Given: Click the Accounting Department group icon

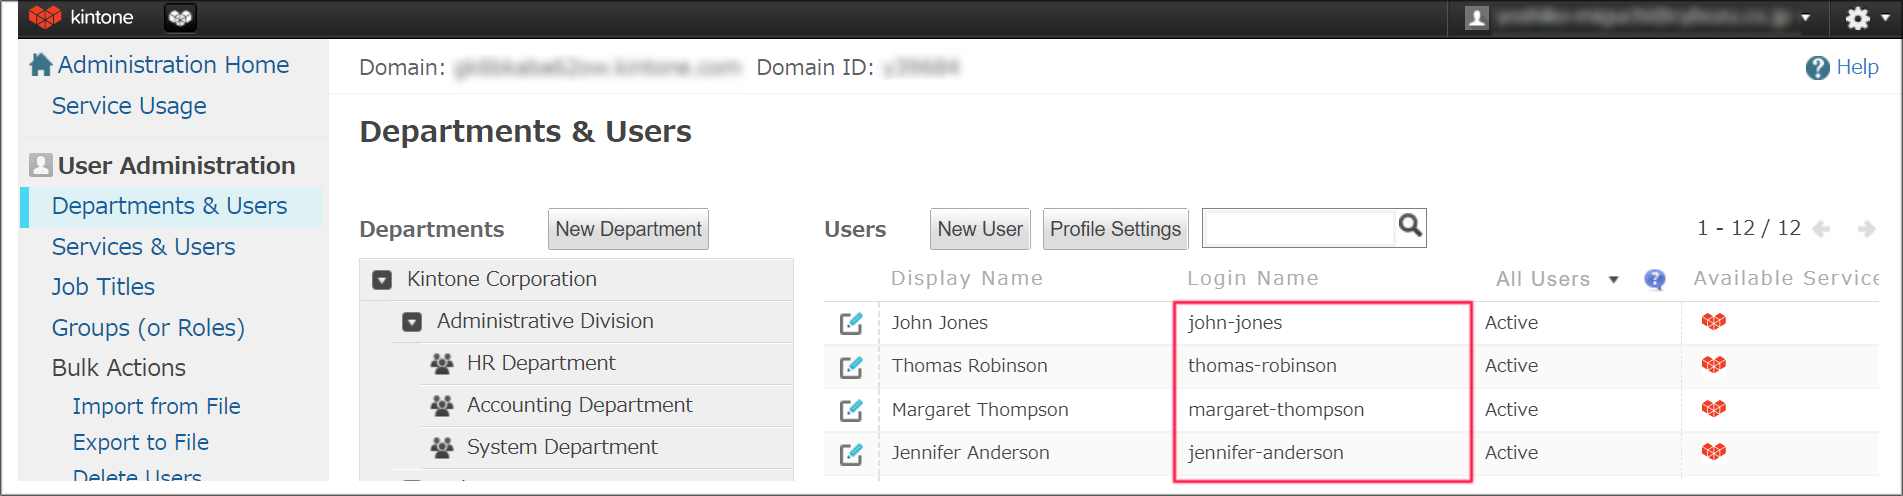Looking at the screenshot, I should 442,406.
